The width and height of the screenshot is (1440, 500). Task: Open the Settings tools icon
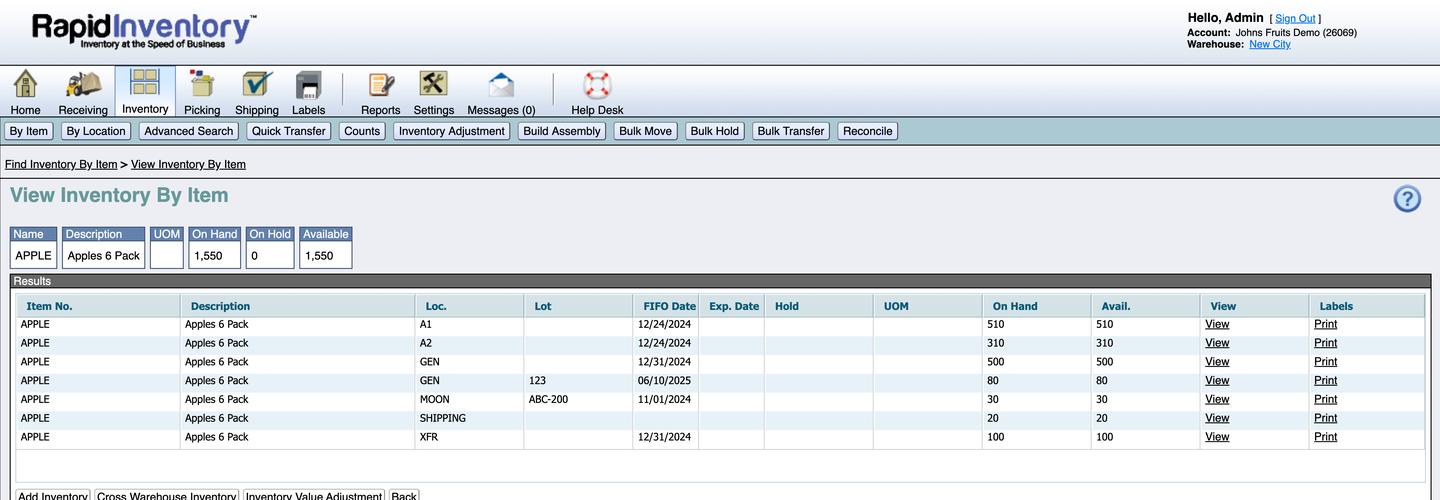point(433,86)
